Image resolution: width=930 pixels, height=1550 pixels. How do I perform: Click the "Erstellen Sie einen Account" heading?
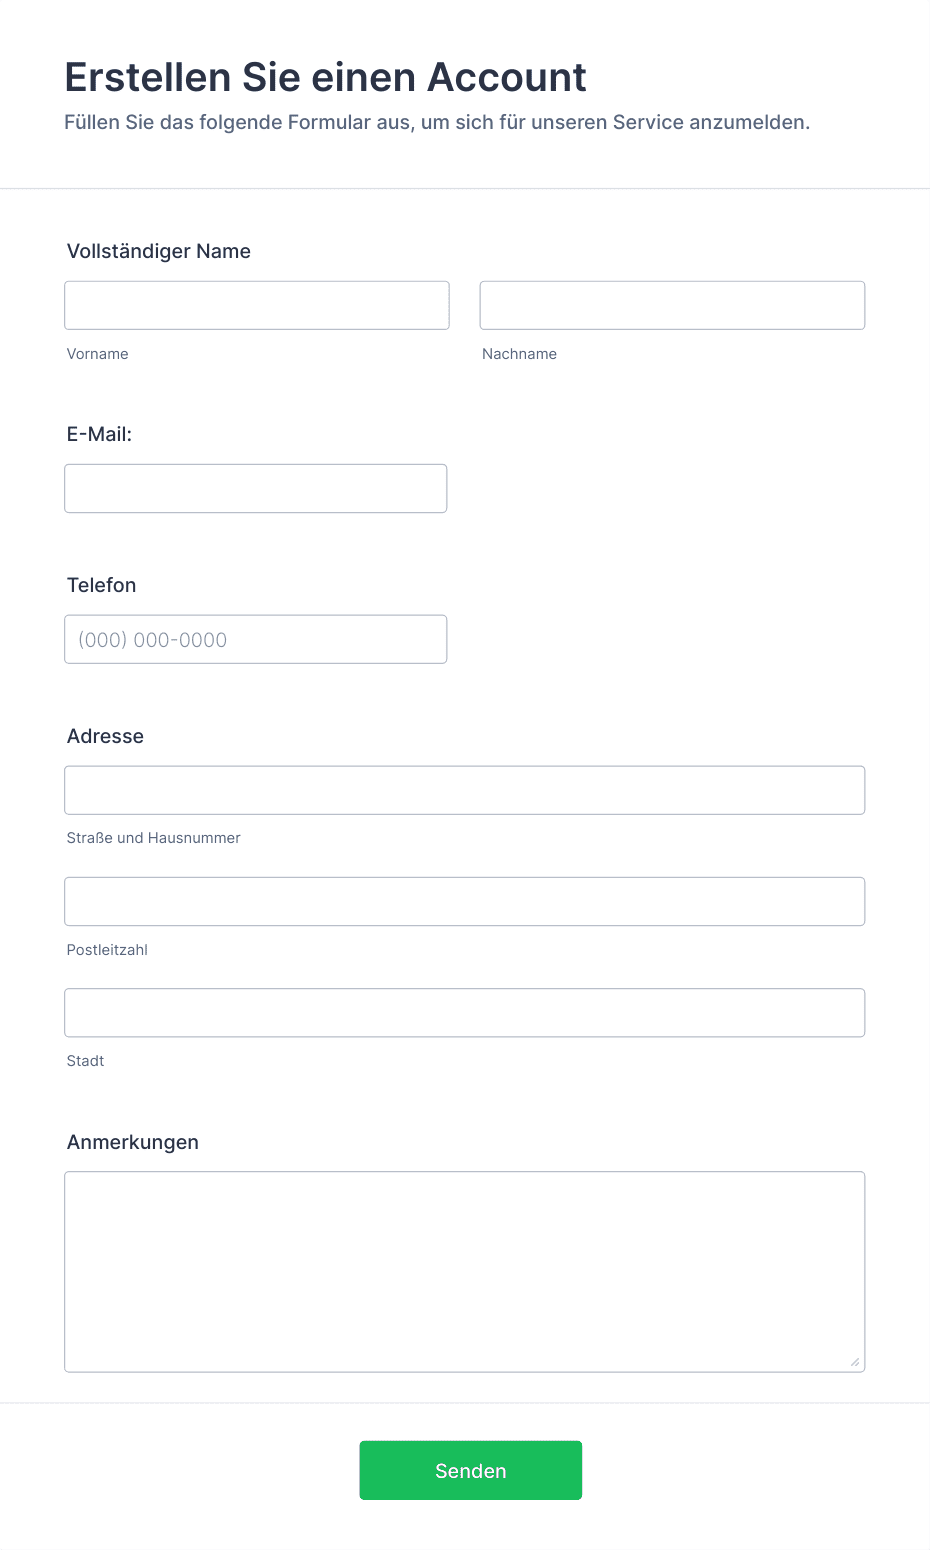click(325, 77)
